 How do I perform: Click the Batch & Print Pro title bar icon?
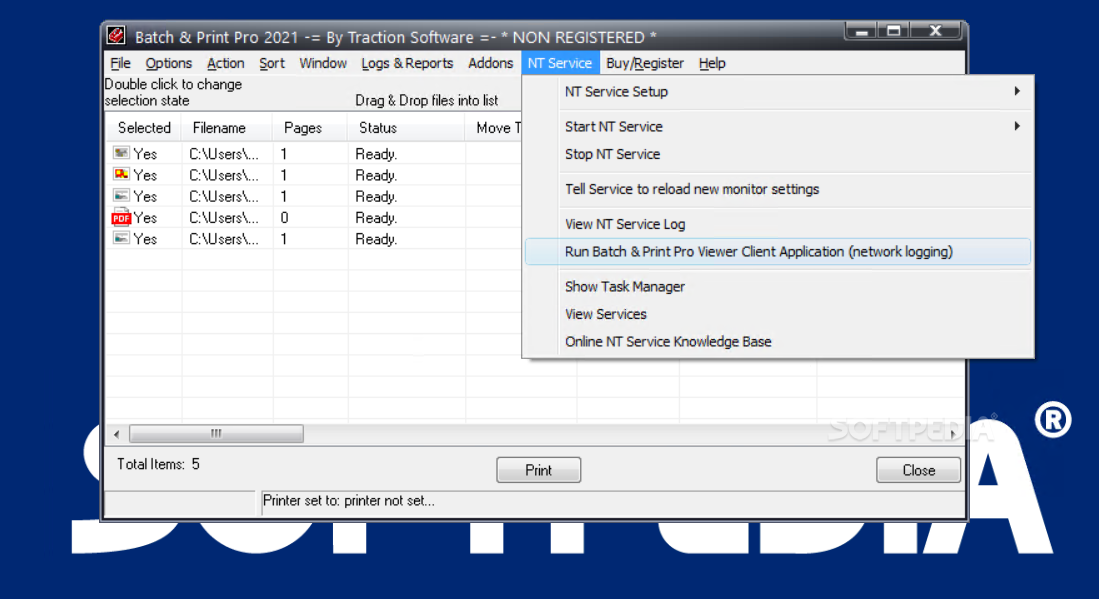pos(116,36)
